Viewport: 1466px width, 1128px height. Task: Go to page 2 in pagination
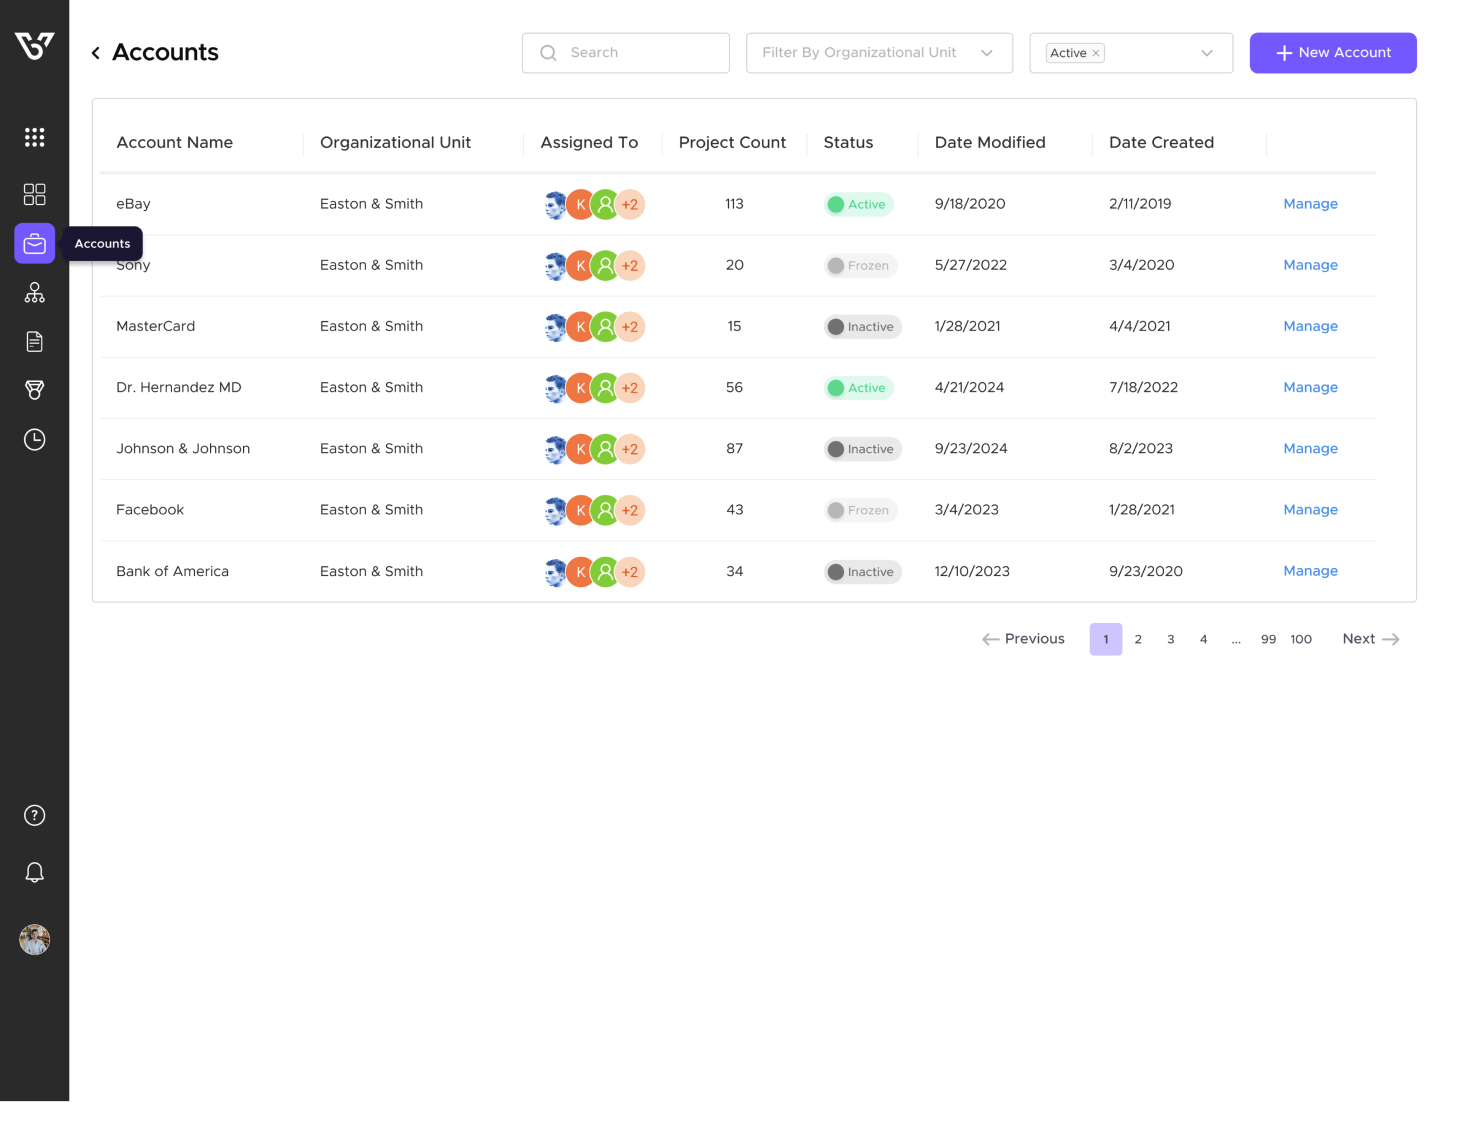click(x=1138, y=640)
